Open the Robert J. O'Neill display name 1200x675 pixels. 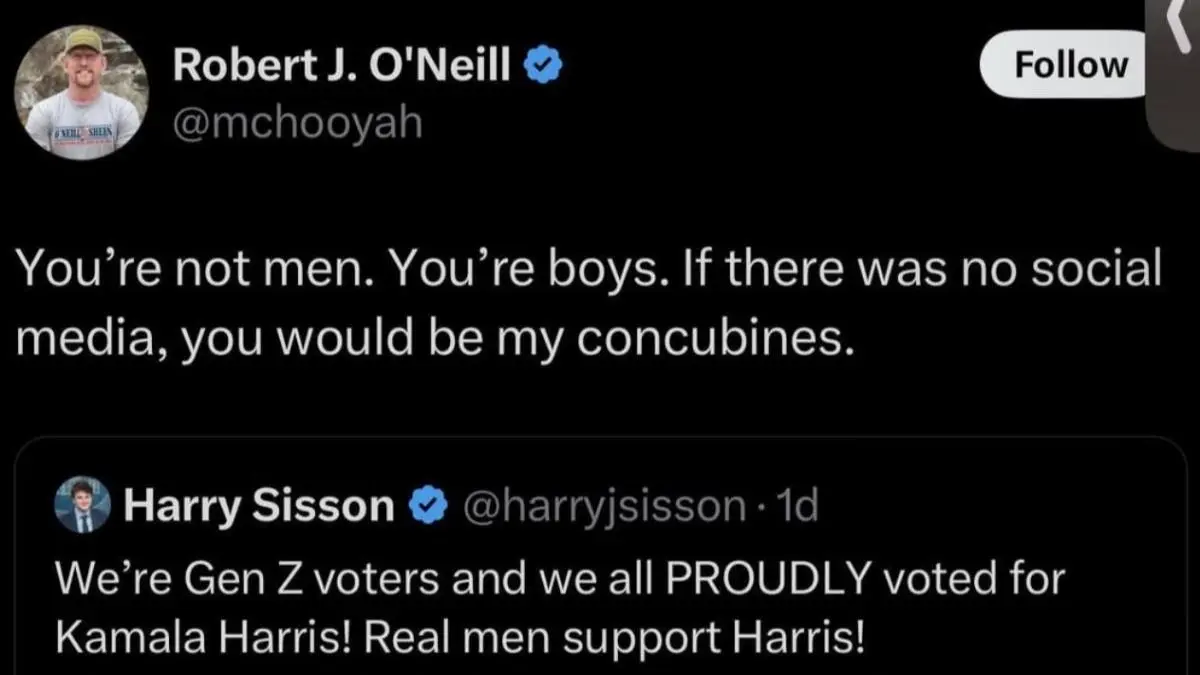(345, 67)
